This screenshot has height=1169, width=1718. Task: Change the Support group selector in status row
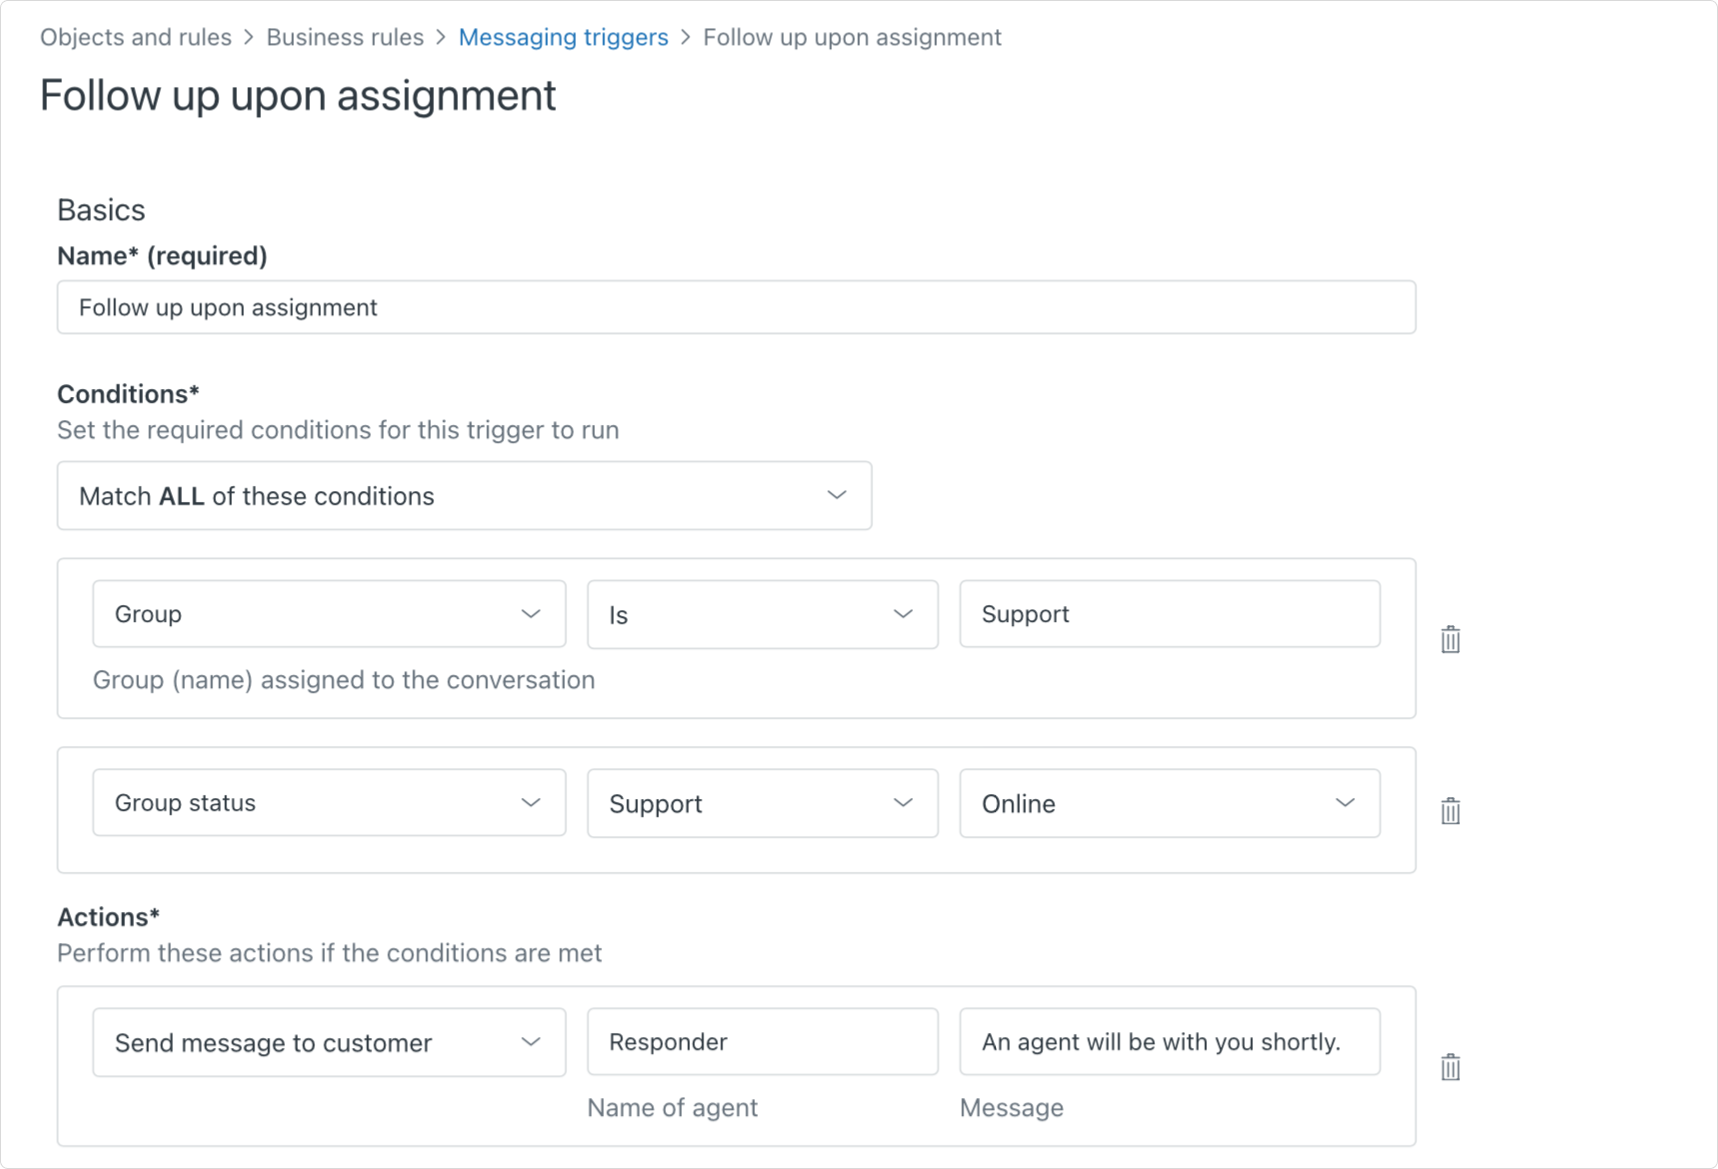pyautogui.click(x=762, y=803)
